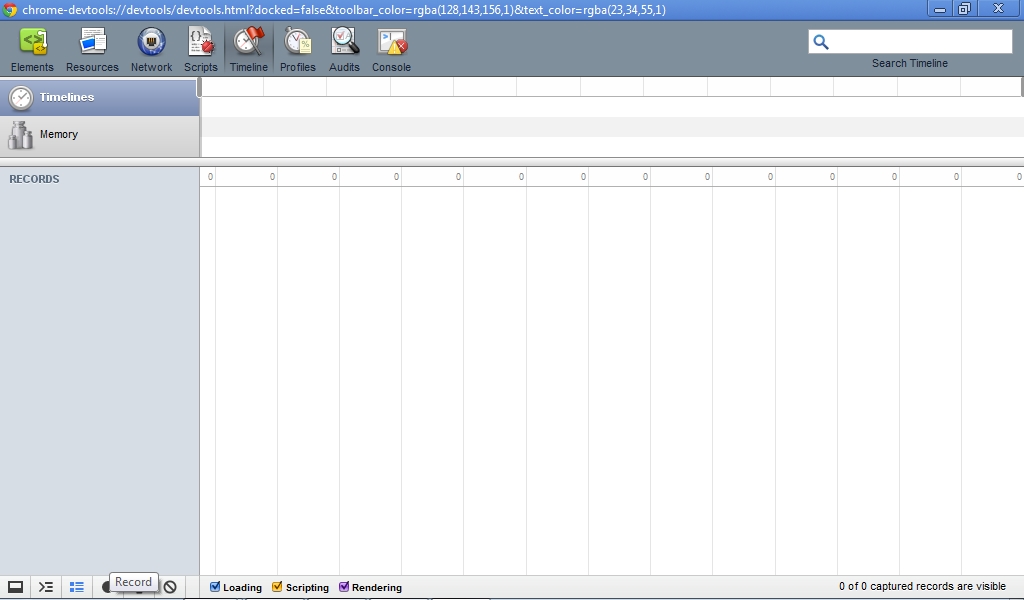
Task: Disable the Rendering filter checkbox
Action: pos(344,587)
